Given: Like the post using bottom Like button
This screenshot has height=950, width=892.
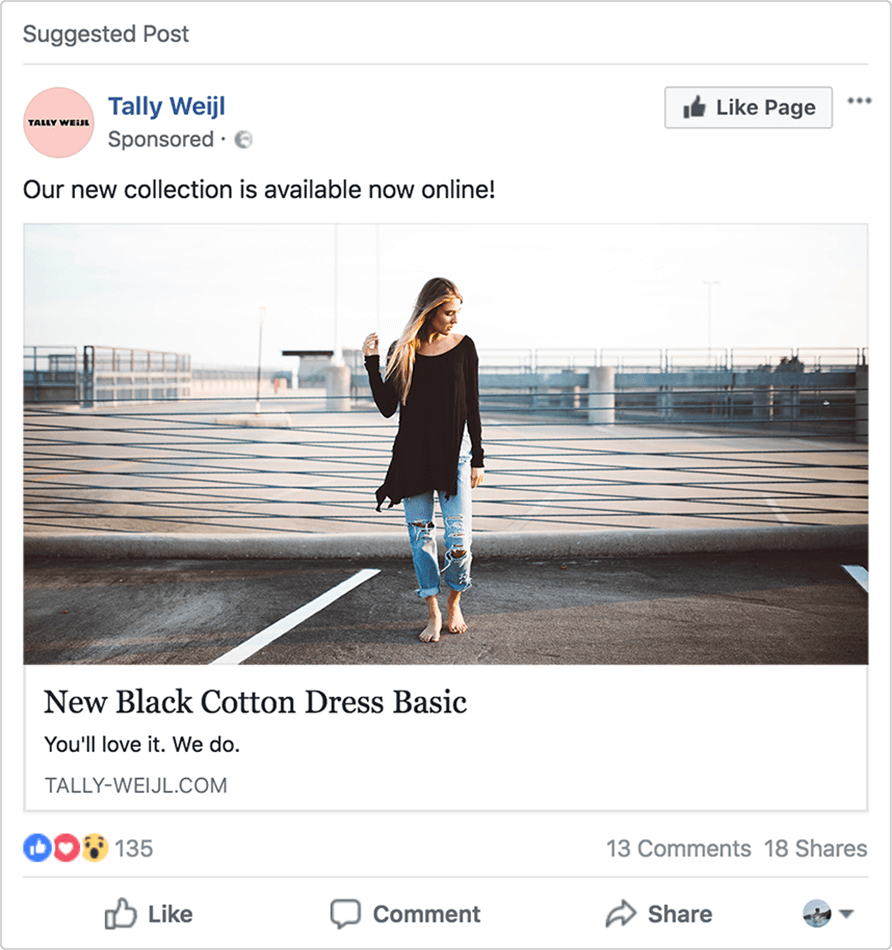Looking at the screenshot, I should 148,913.
